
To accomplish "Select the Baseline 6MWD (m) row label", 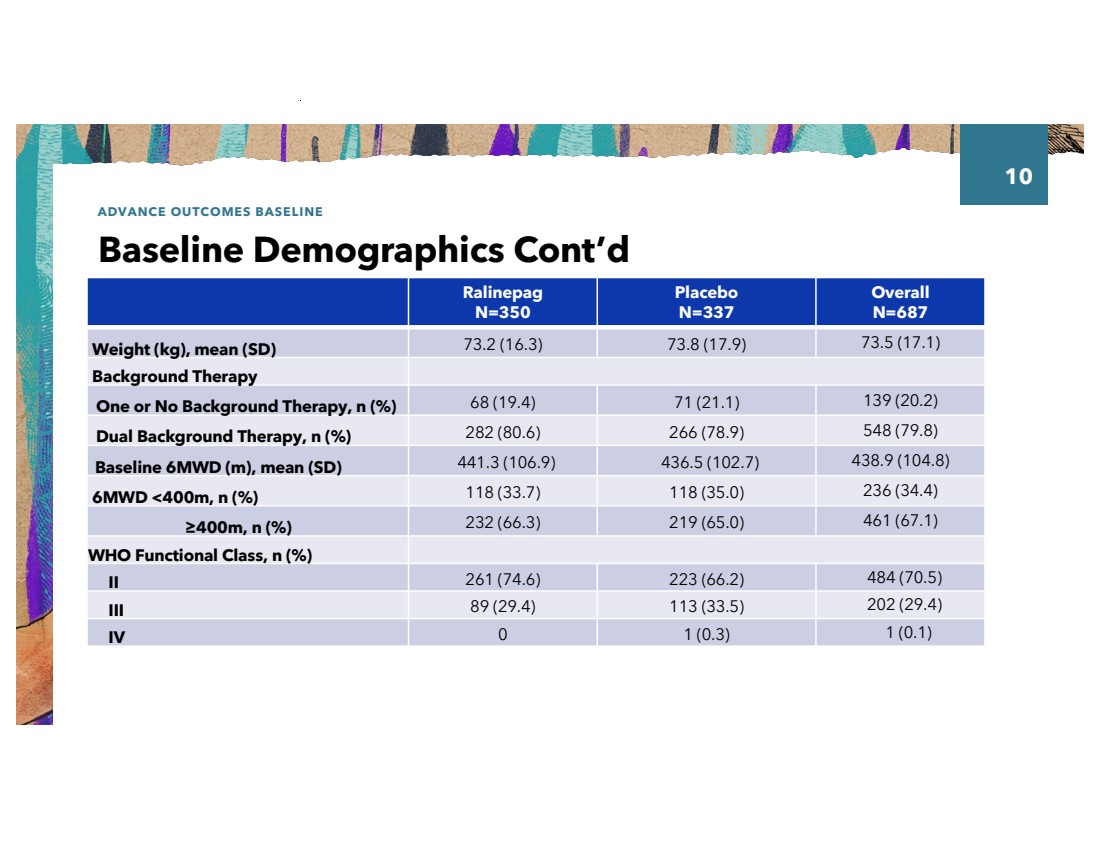I will (x=218, y=467).
